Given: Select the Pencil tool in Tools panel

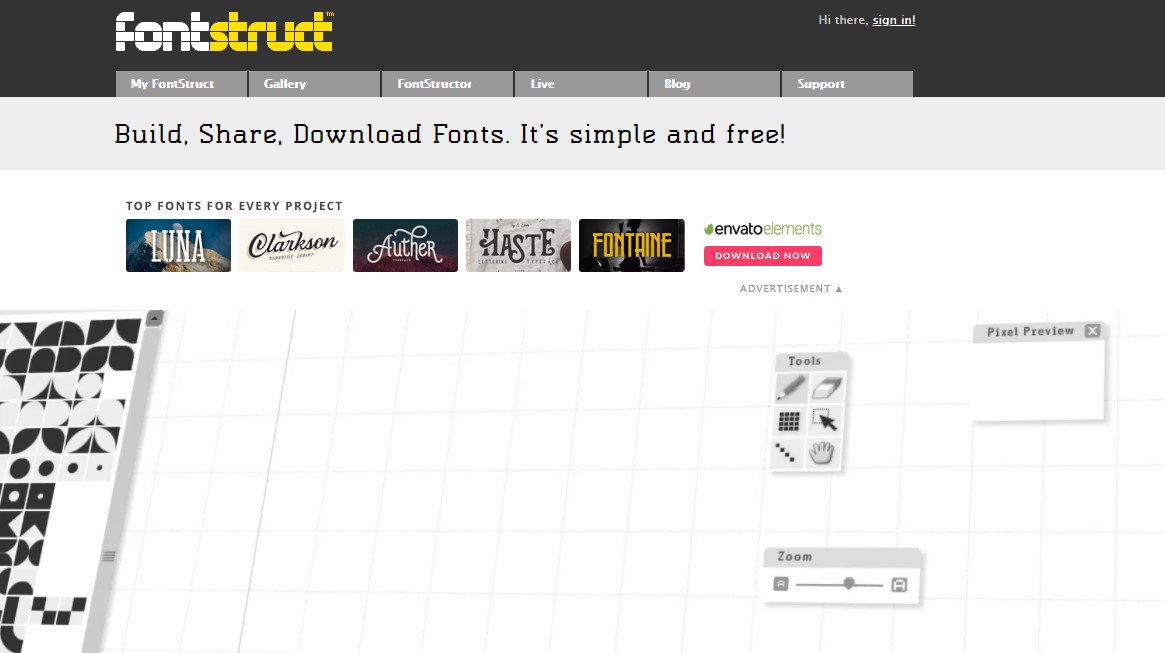Looking at the screenshot, I should pos(791,388).
